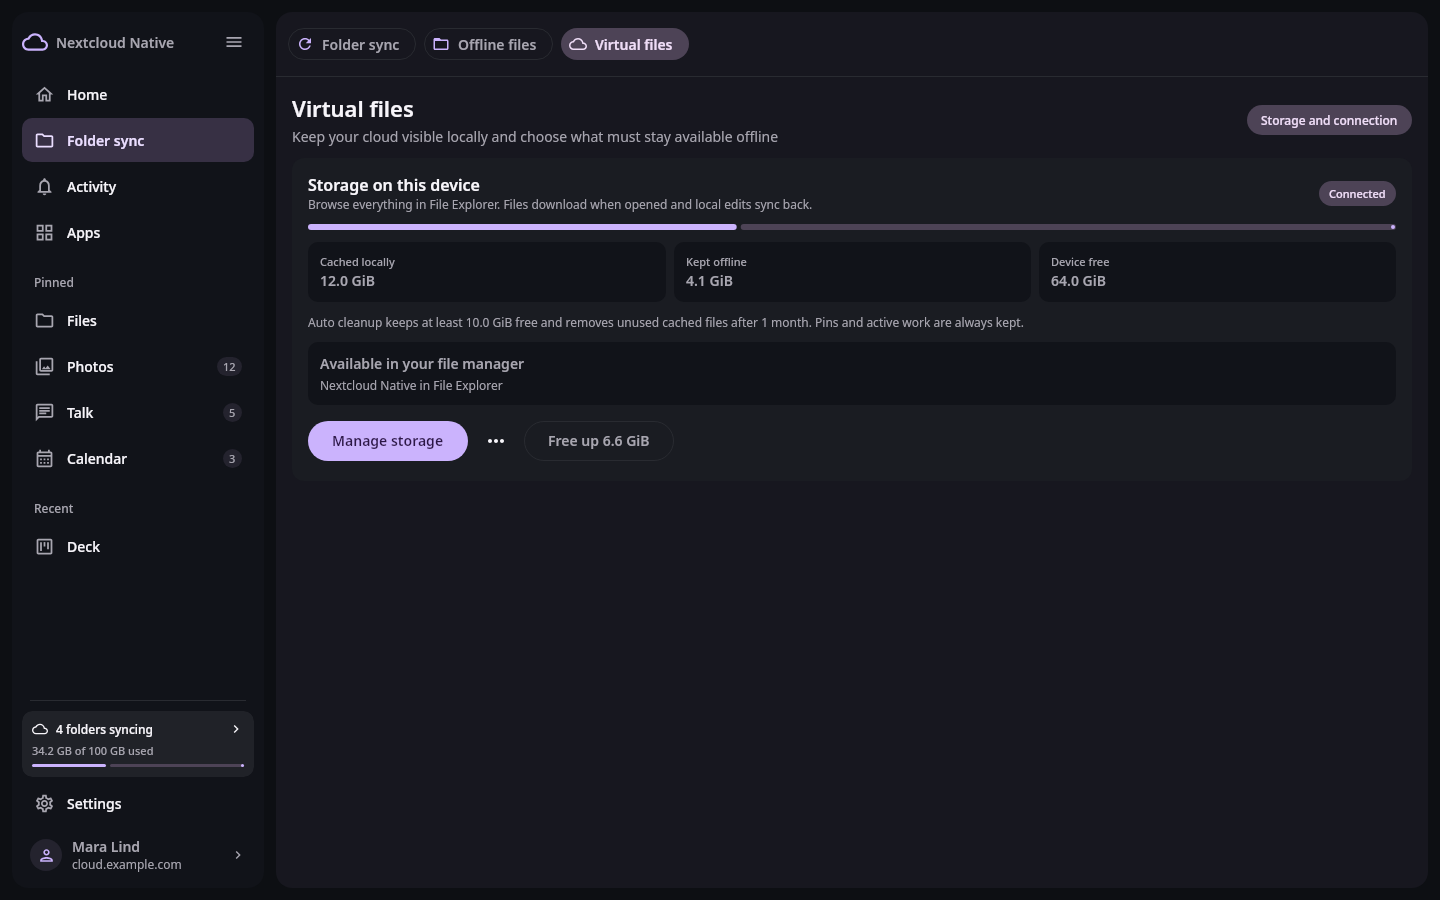This screenshot has height=900, width=1440.
Task: Click the Device free 64.0 GiB card
Action: click(x=1217, y=272)
